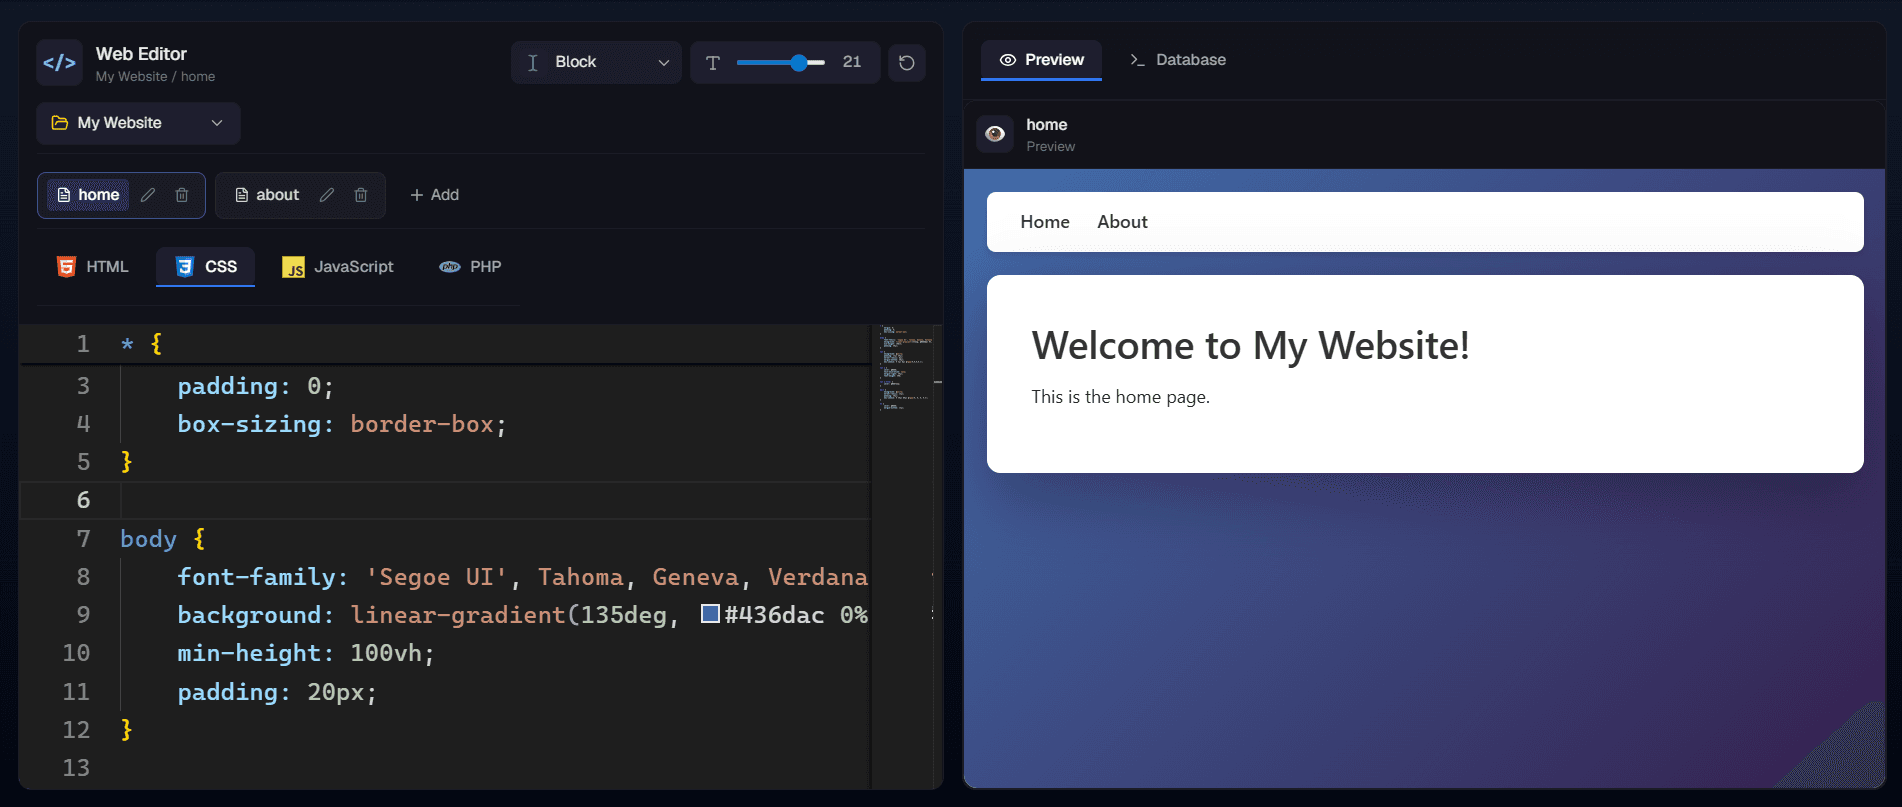The height and width of the screenshot is (807, 1902).
Task: Select the about page tab
Action: click(x=267, y=195)
